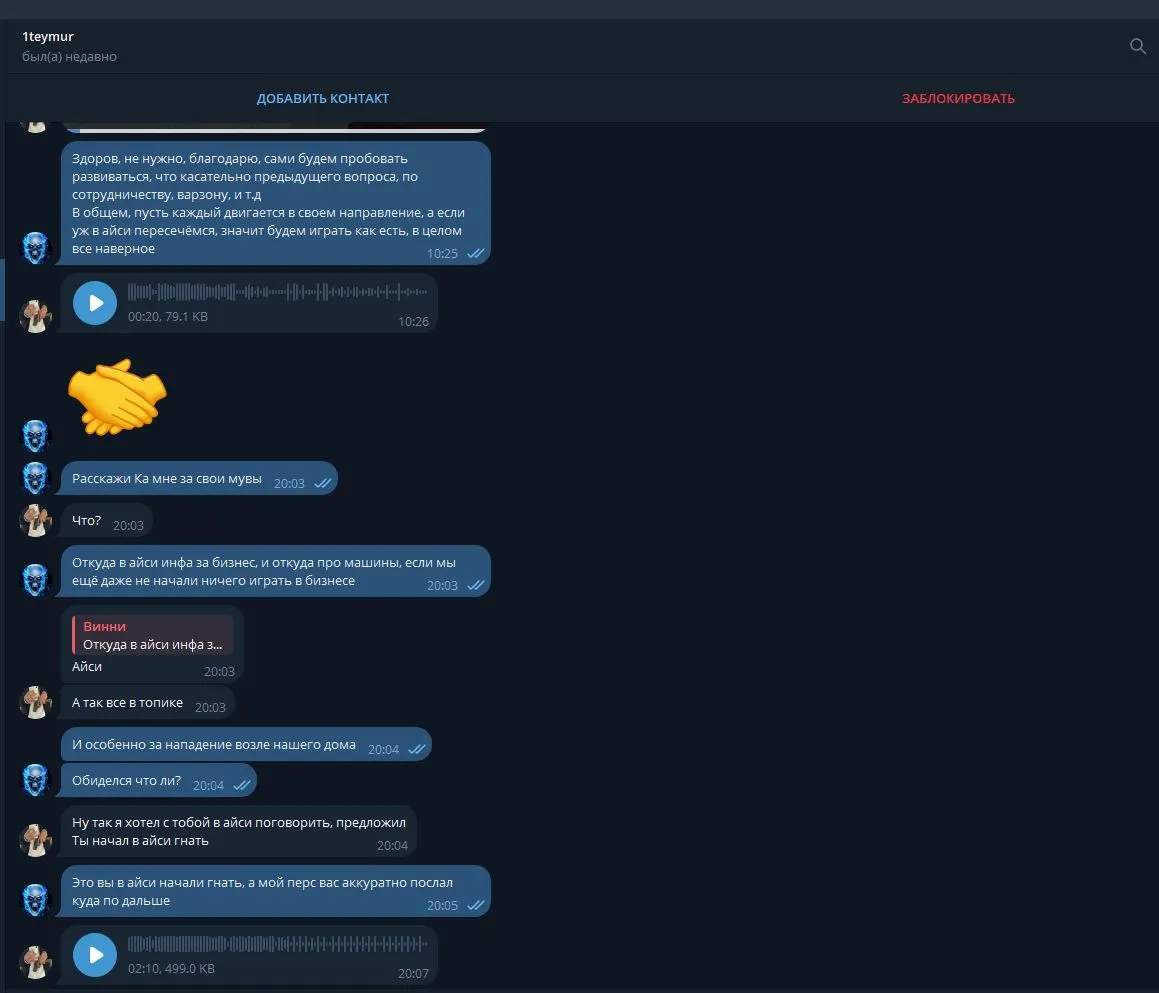
Task: Click ДОБАВИТЬ КОНТАКТ button
Action: pyautogui.click(x=322, y=98)
